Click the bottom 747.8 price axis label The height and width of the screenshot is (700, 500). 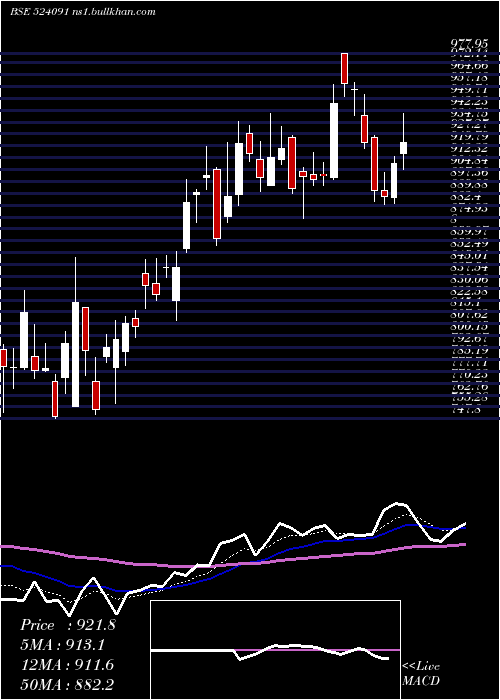point(465,410)
